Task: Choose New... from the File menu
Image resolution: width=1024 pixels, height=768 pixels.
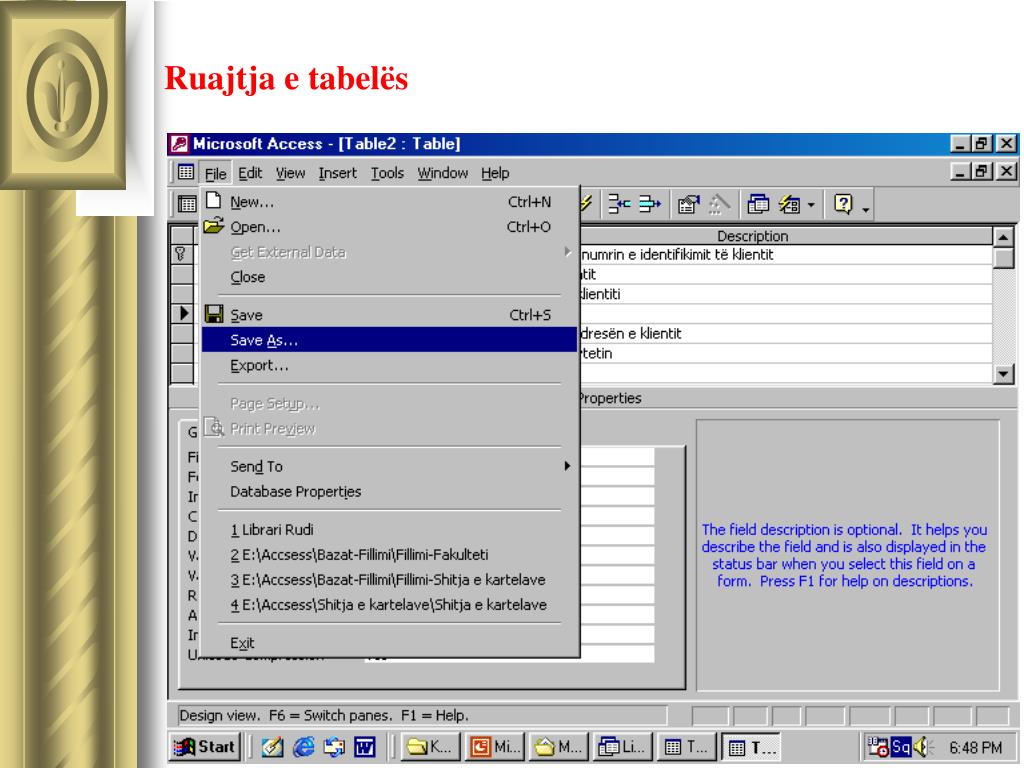Action: (389, 202)
